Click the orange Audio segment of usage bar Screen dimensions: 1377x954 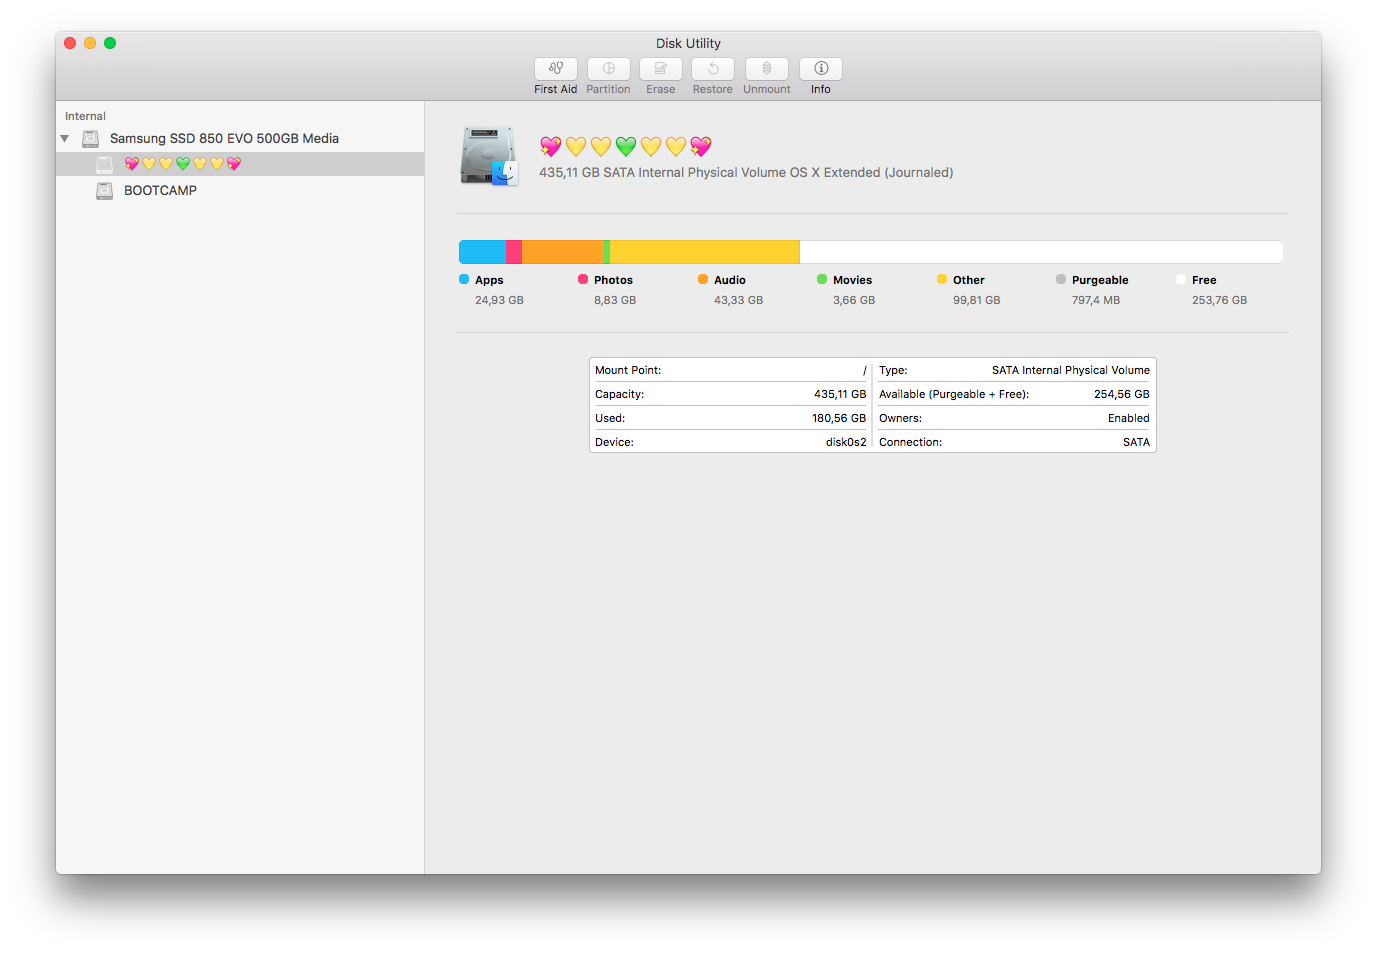click(563, 252)
